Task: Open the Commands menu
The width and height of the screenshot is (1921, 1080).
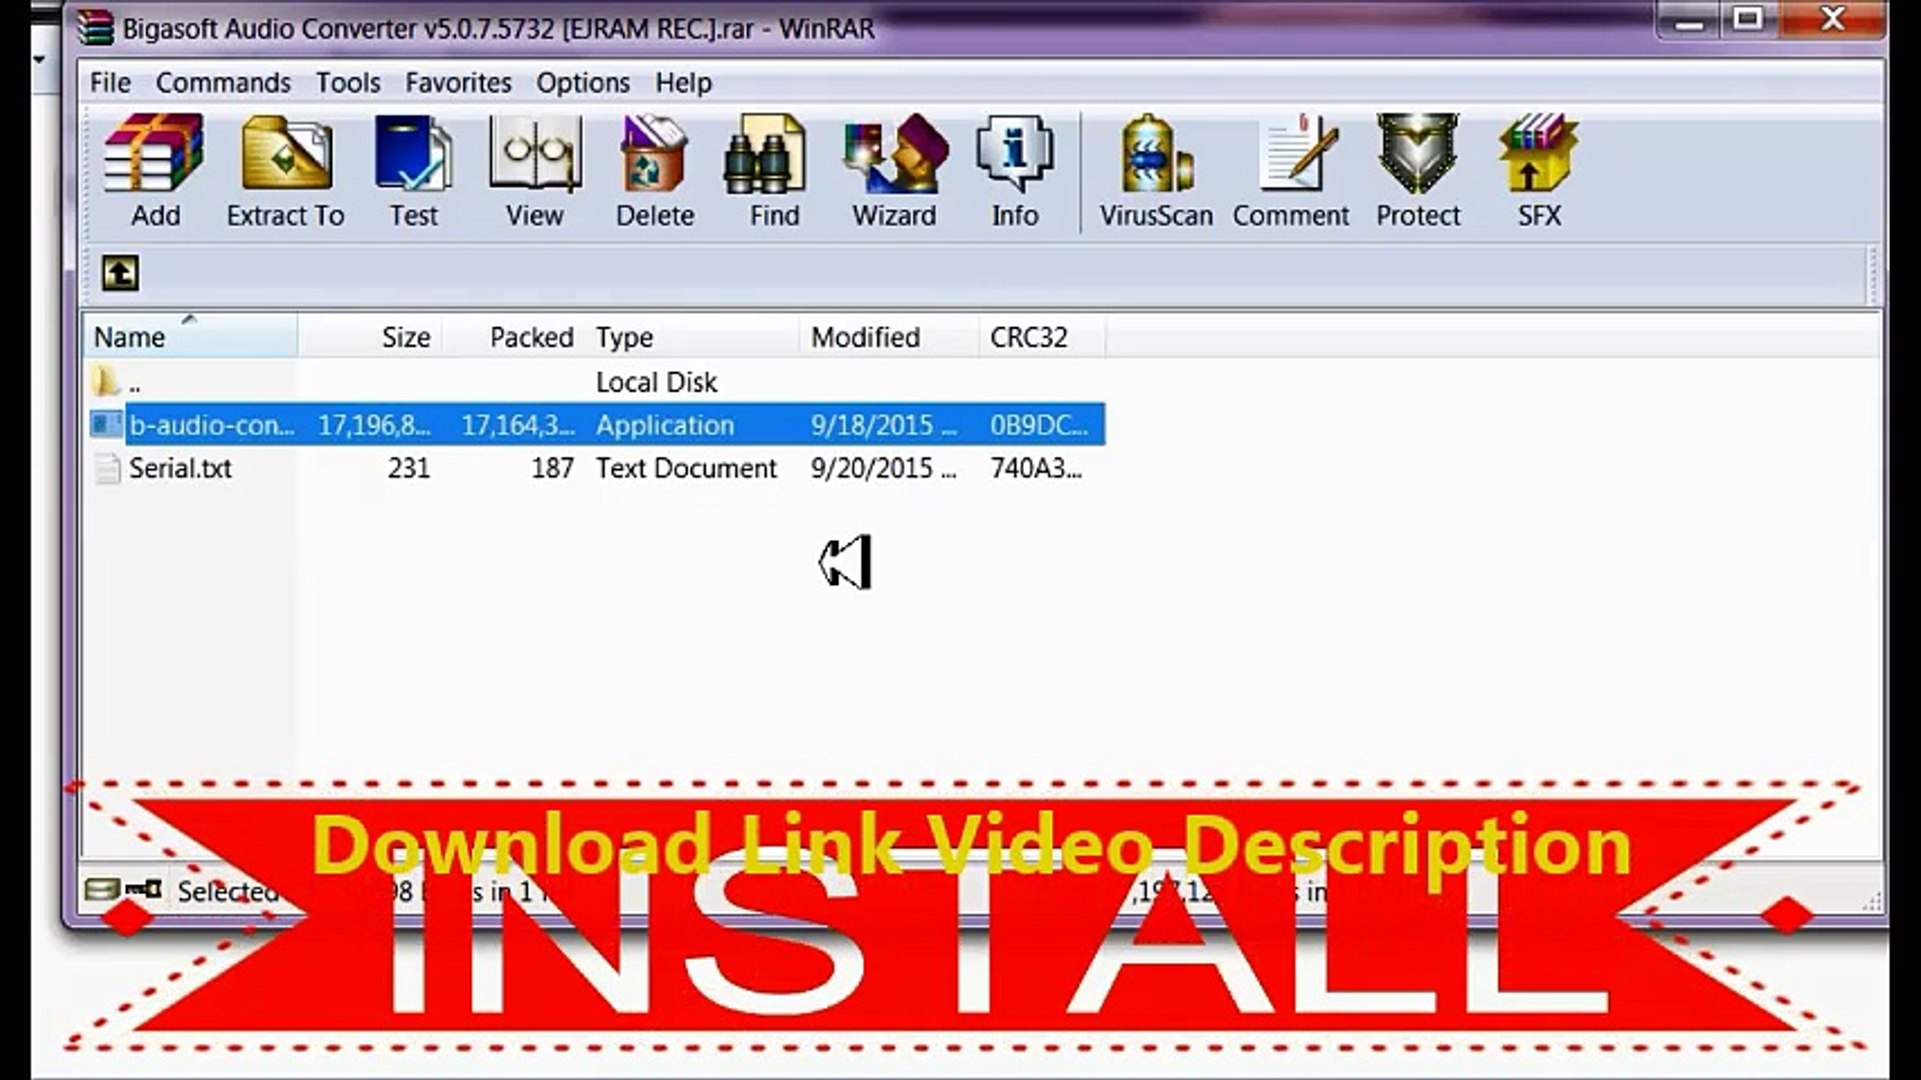Action: pos(223,83)
